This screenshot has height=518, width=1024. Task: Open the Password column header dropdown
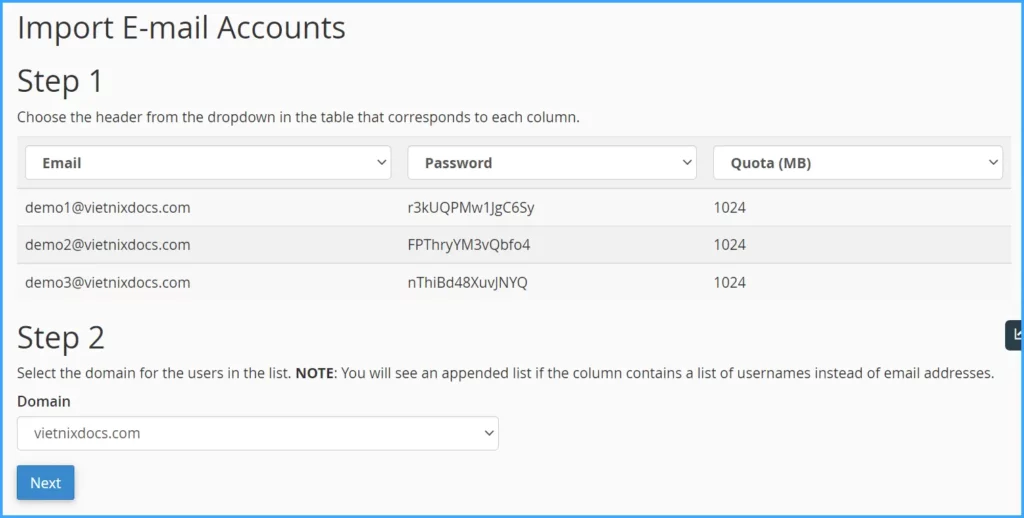pos(551,163)
